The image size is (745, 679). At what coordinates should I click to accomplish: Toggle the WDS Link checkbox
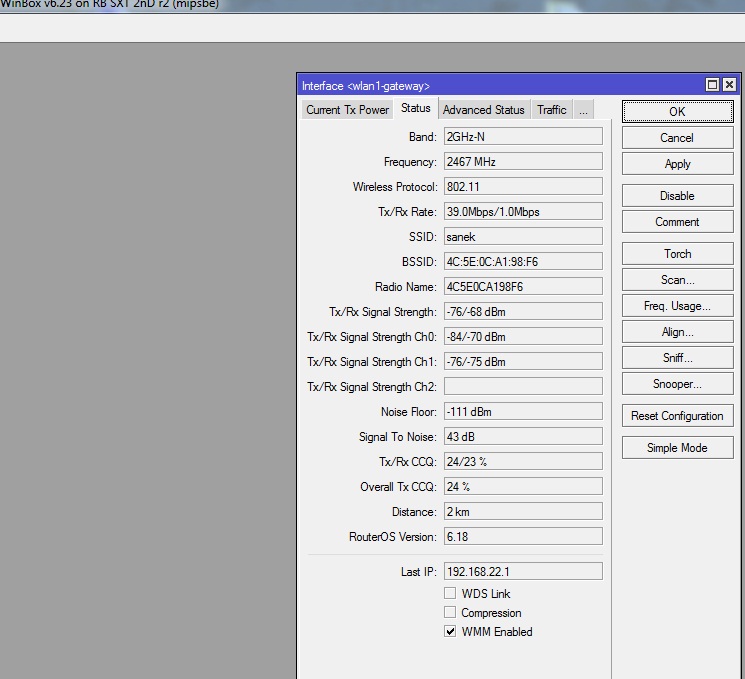click(450, 593)
